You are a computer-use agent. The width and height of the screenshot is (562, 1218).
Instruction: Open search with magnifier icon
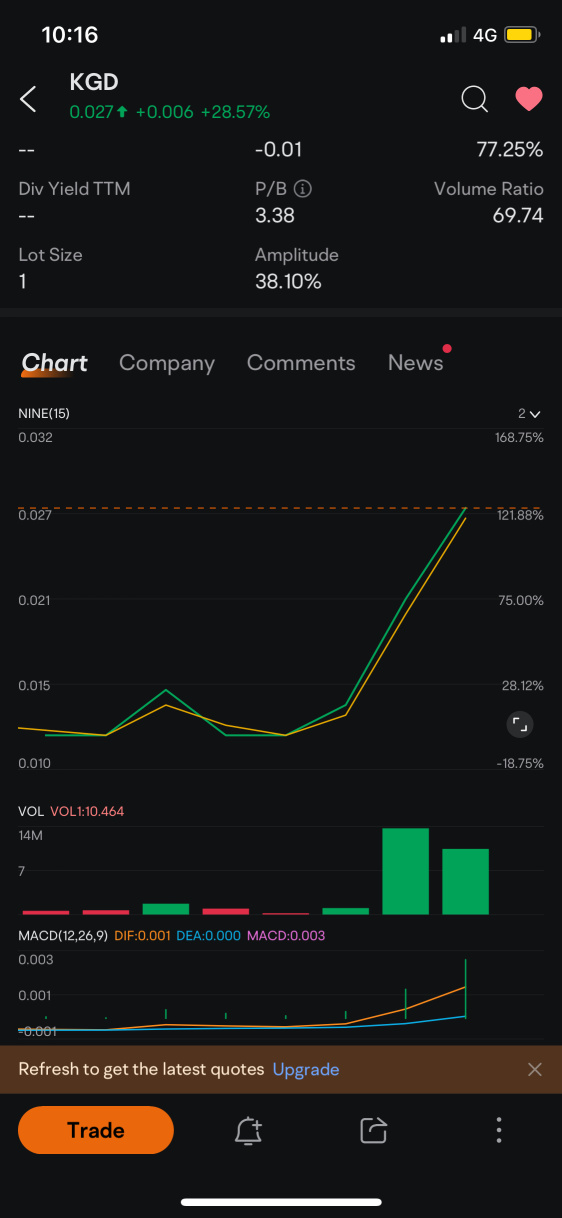(x=474, y=98)
